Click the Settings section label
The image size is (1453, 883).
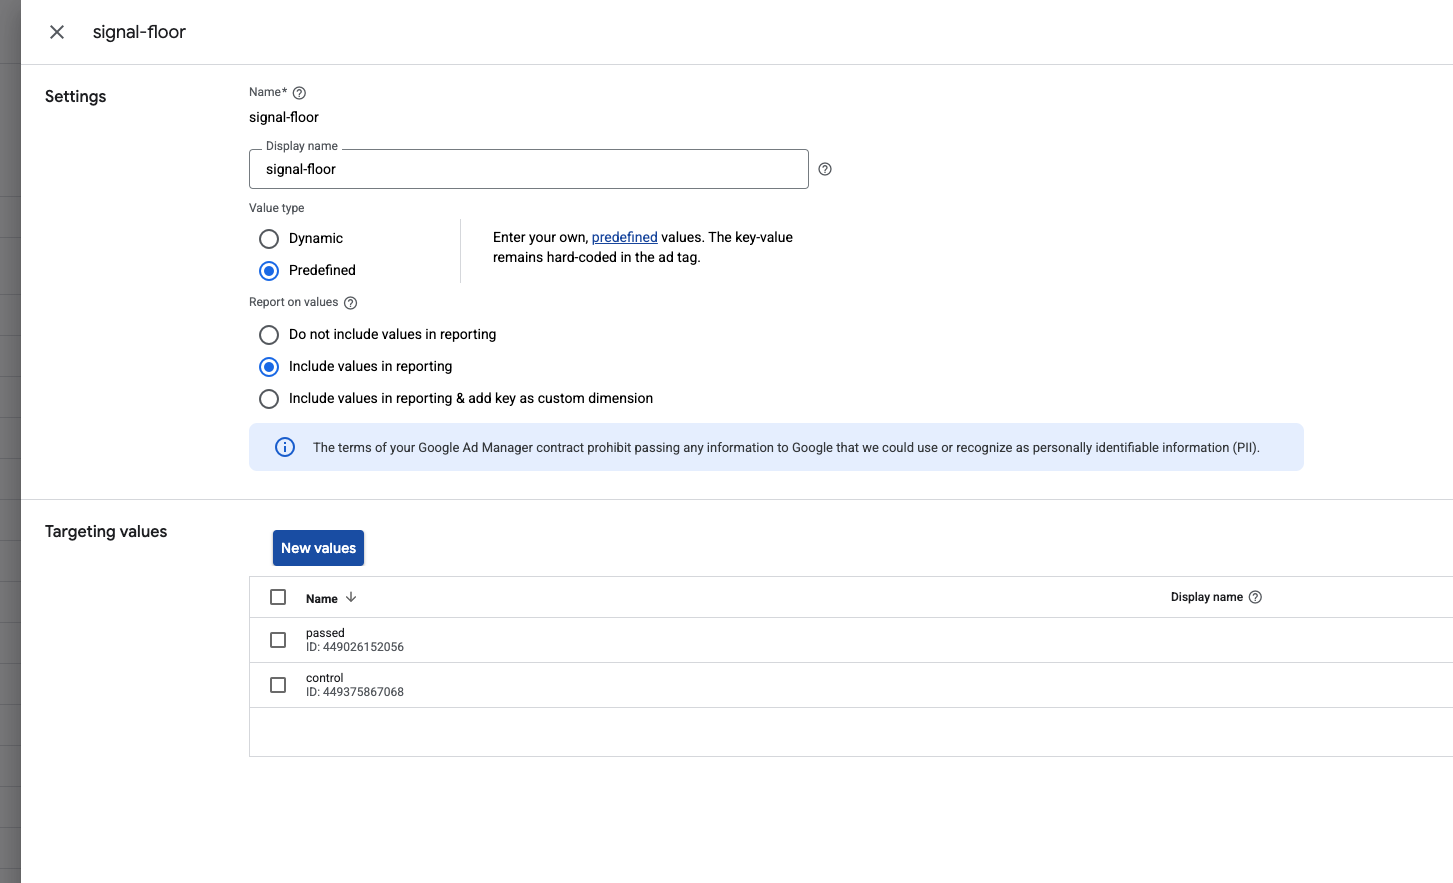pos(75,96)
